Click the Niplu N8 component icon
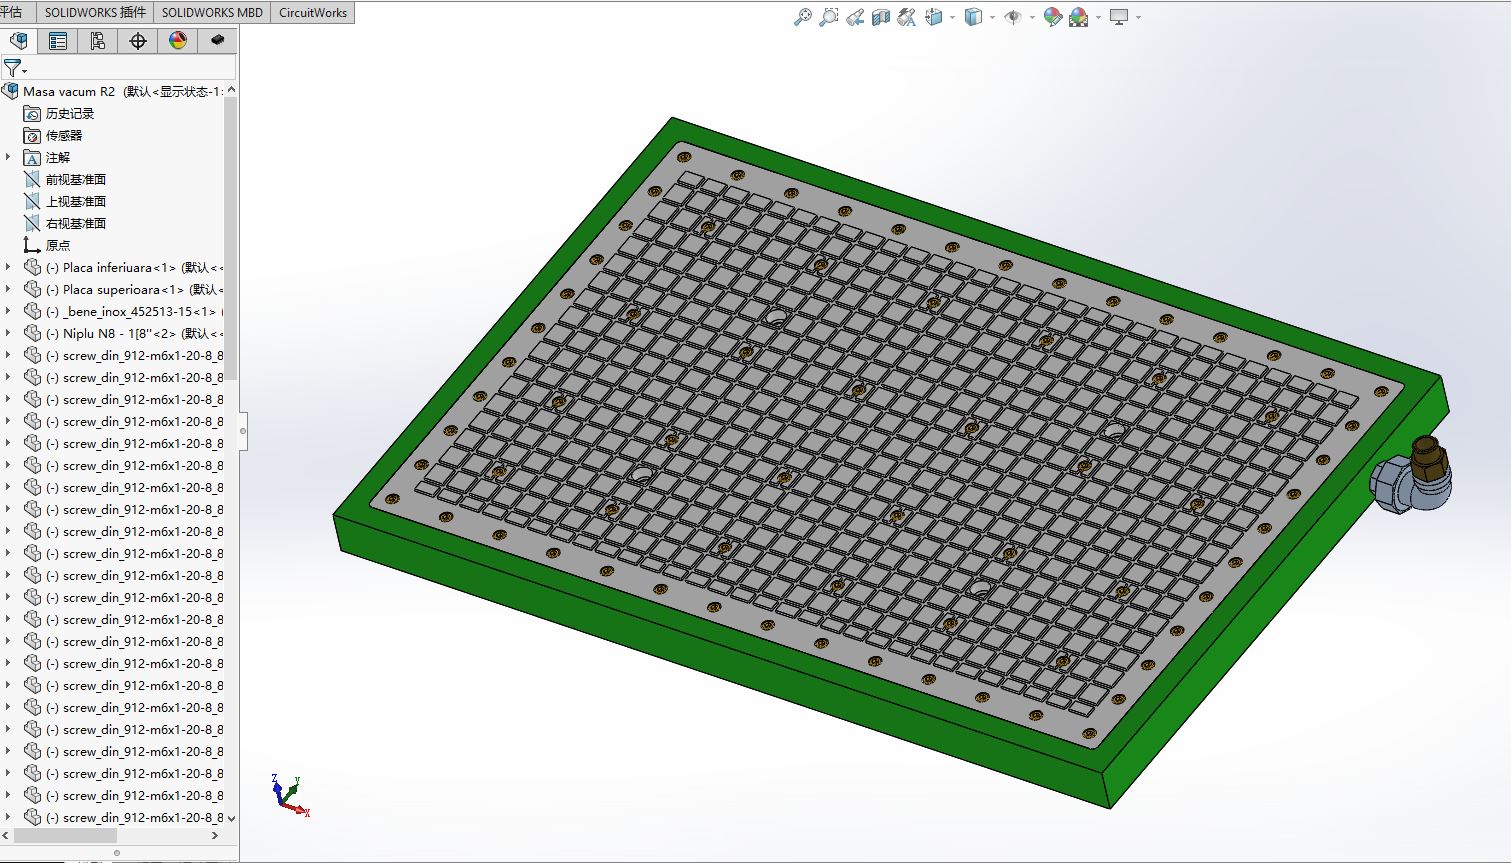Image resolution: width=1511 pixels, height=863 pixels. click(x=32, y=333)
